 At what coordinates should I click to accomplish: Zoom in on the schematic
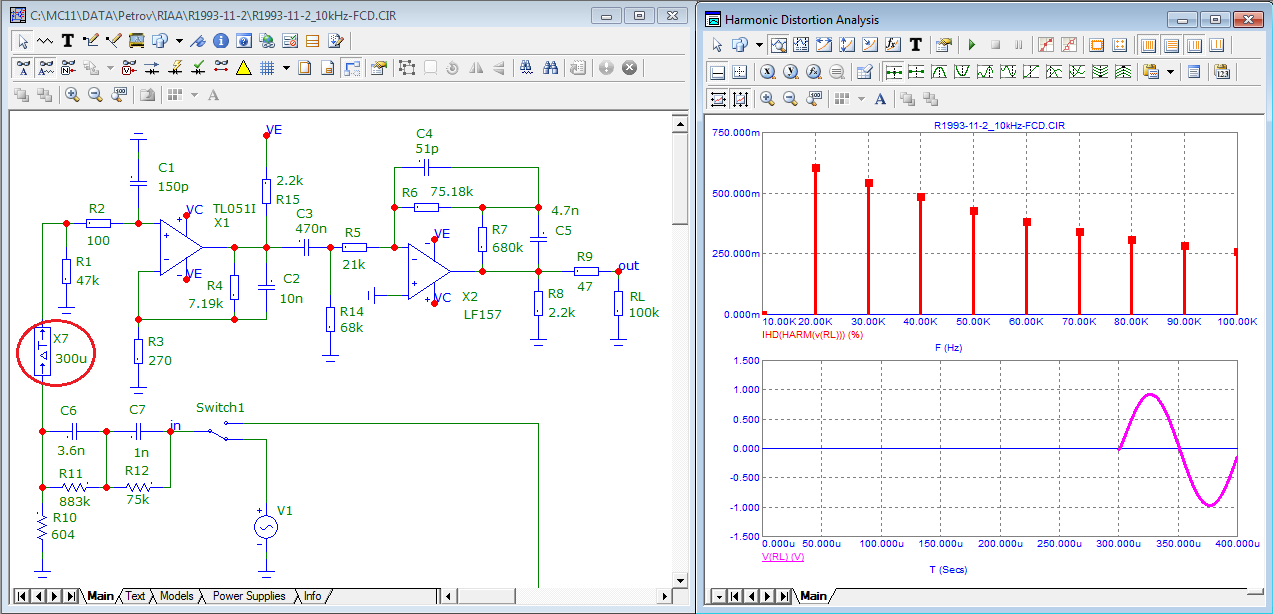[x=72, y=95]
